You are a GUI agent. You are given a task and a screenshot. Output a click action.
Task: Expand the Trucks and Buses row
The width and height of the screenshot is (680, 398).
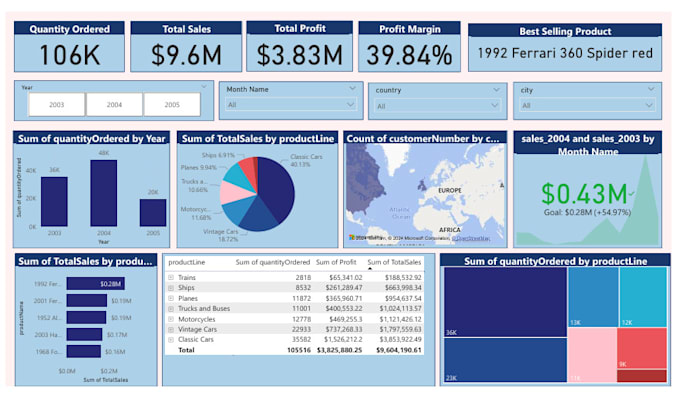(171, 309)
